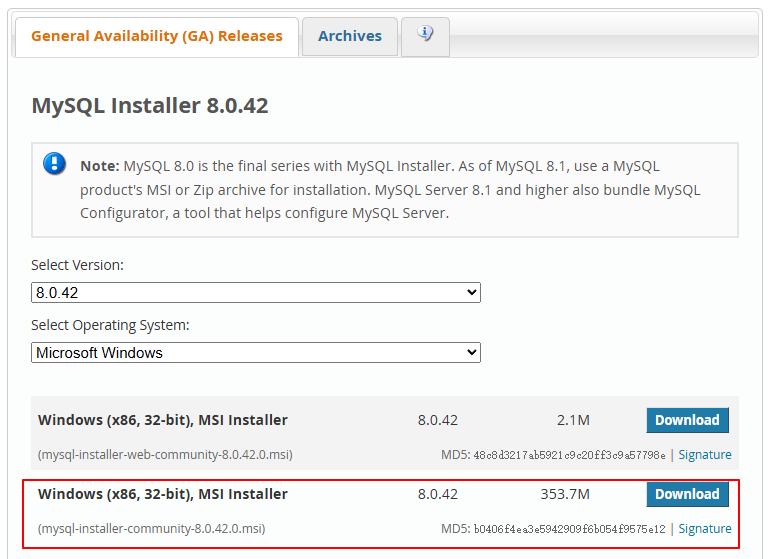Click the MySQL Installer 8.0.42 heading

[150, 106]
